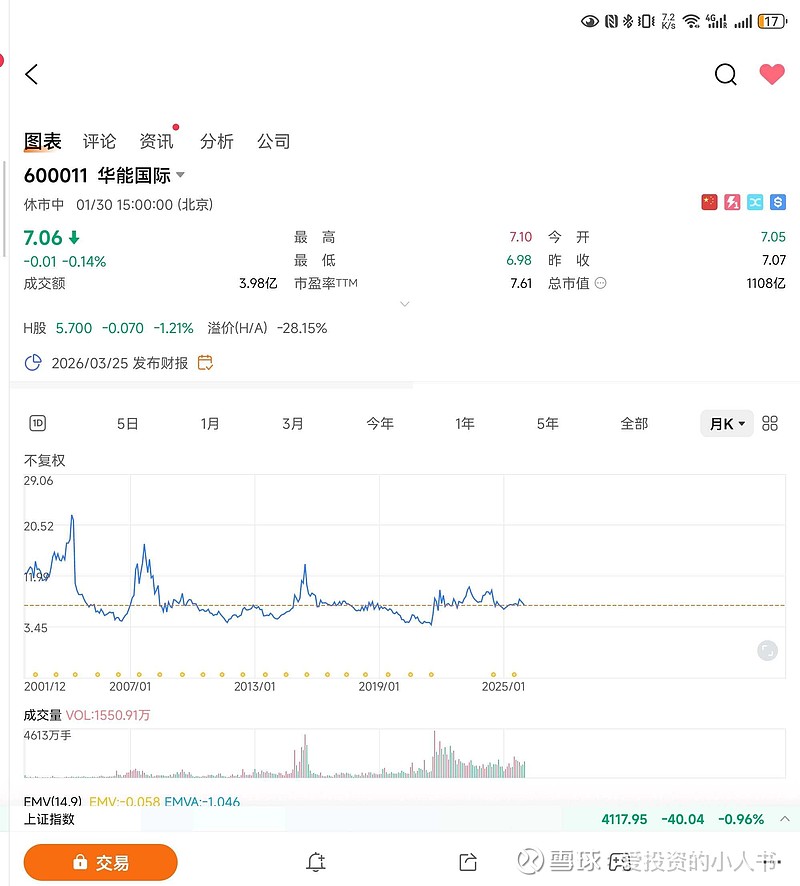800x886 pixels.
Task: Tap the 总市值 1108亿 value
Action: click(766, 283)
